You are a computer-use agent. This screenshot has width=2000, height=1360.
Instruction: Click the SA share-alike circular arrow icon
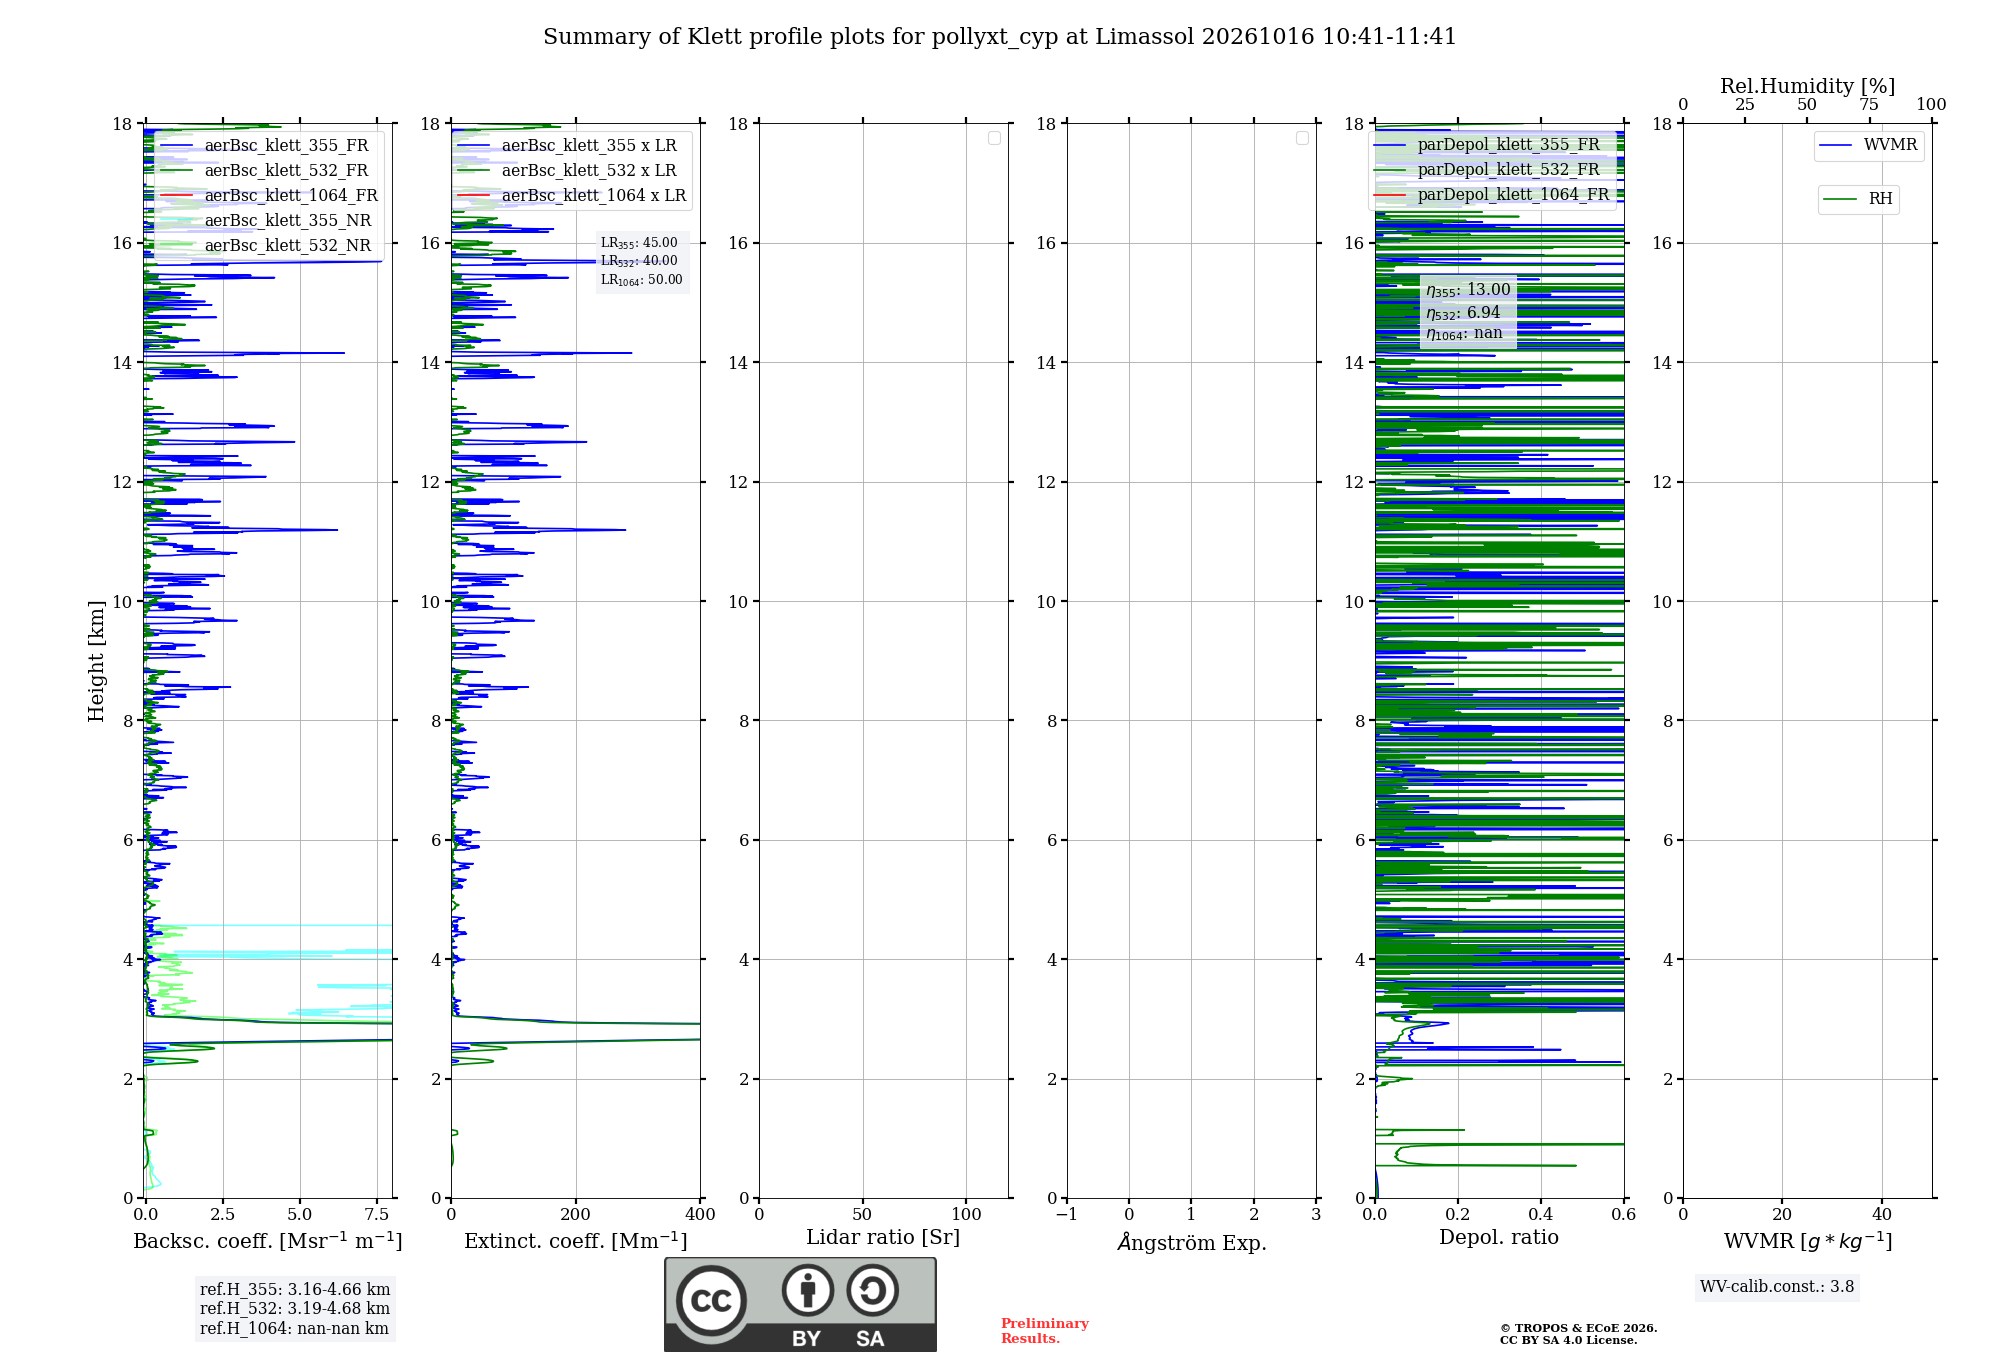coord(872,1290)
